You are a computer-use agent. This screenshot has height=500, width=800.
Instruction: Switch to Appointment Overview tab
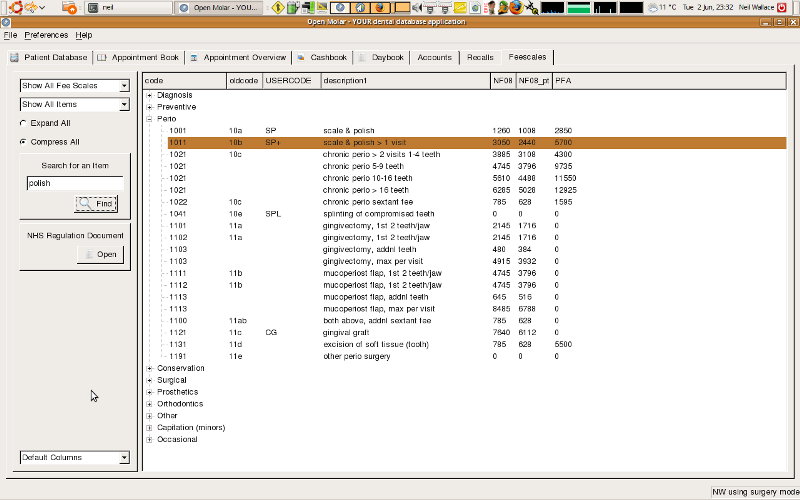click(238, 58)
